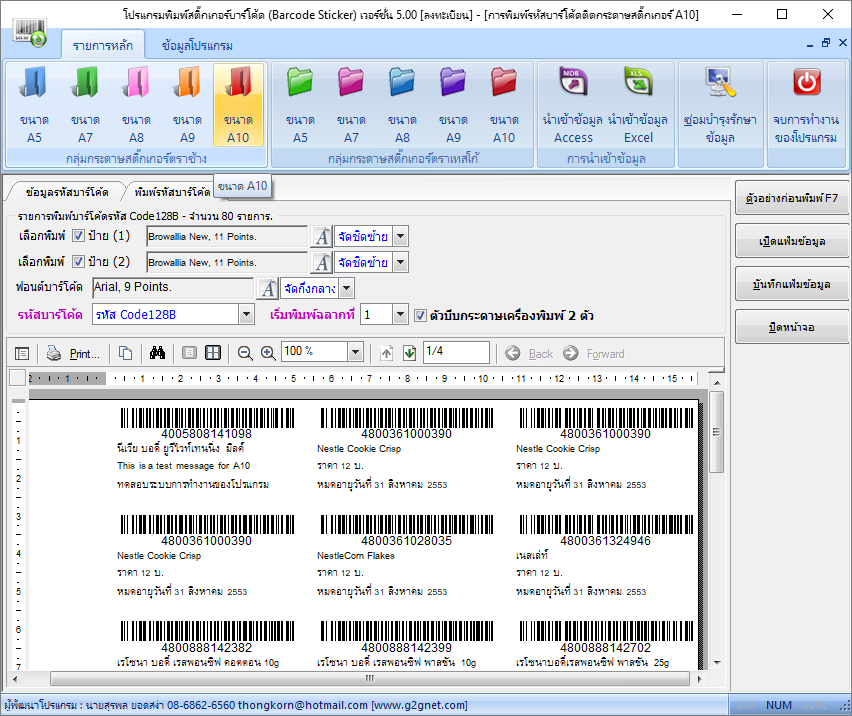852x716 pixels.
Task: Click the barcode number 4800361324946
Action: pos(605,541)
